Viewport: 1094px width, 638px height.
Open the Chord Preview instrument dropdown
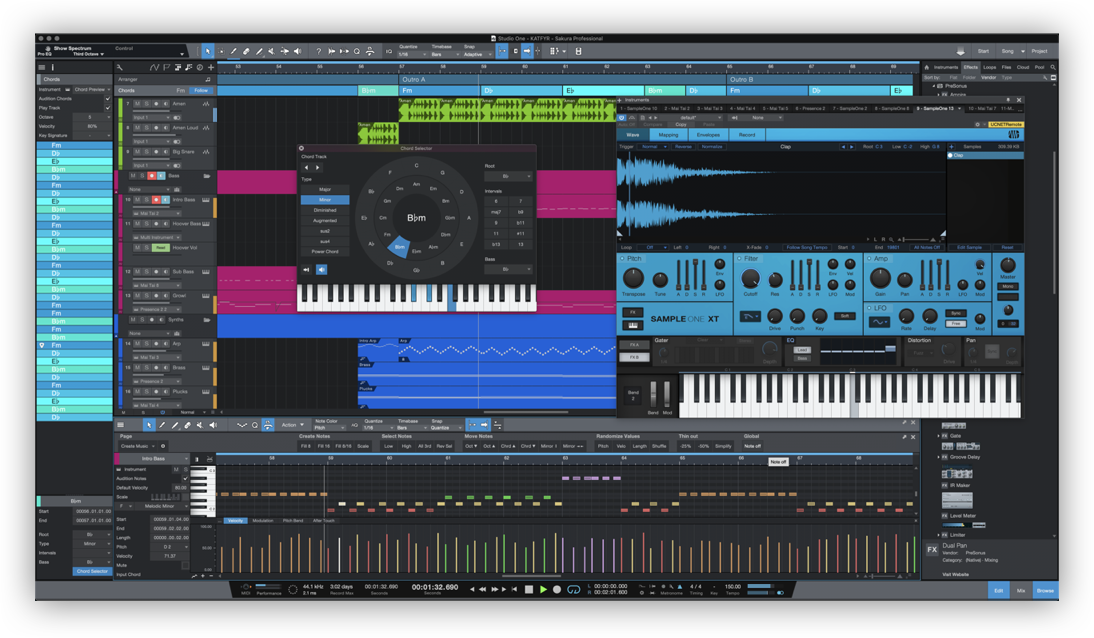point(91,90)
